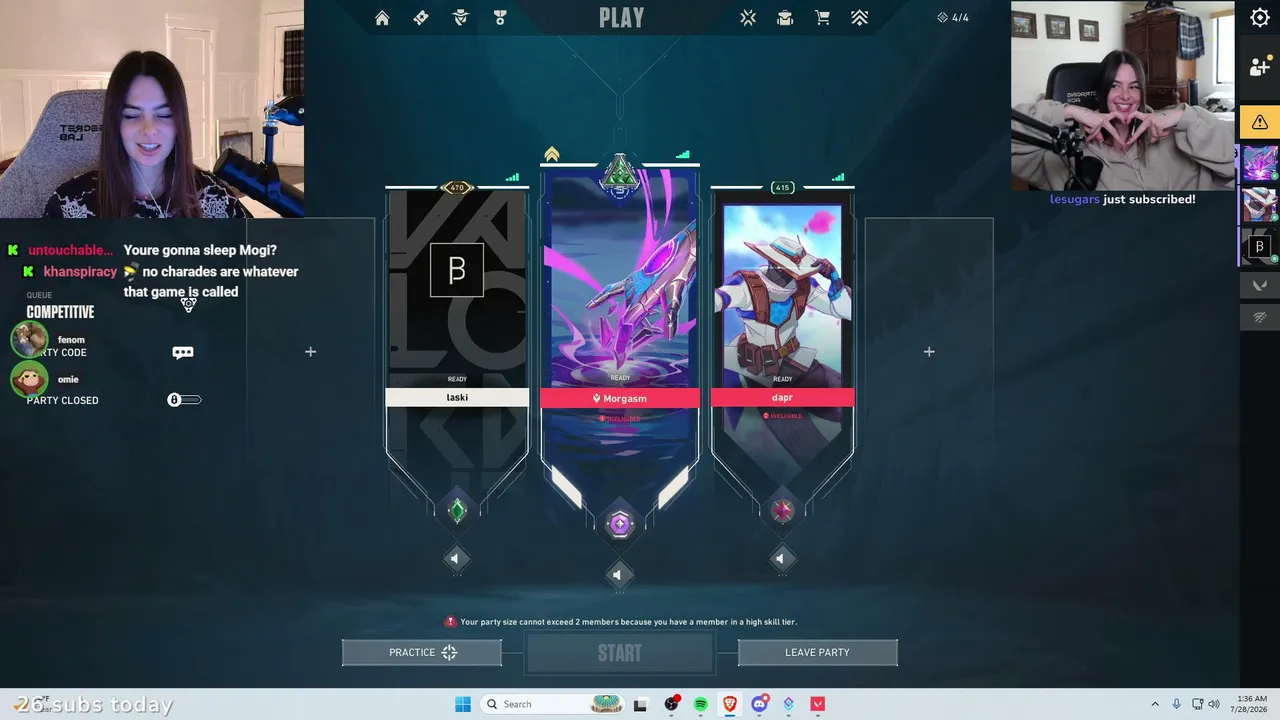The width and height of the screenshot is (1280, 720).
Task: Select the PLAY tab
Action: [621, 18]
